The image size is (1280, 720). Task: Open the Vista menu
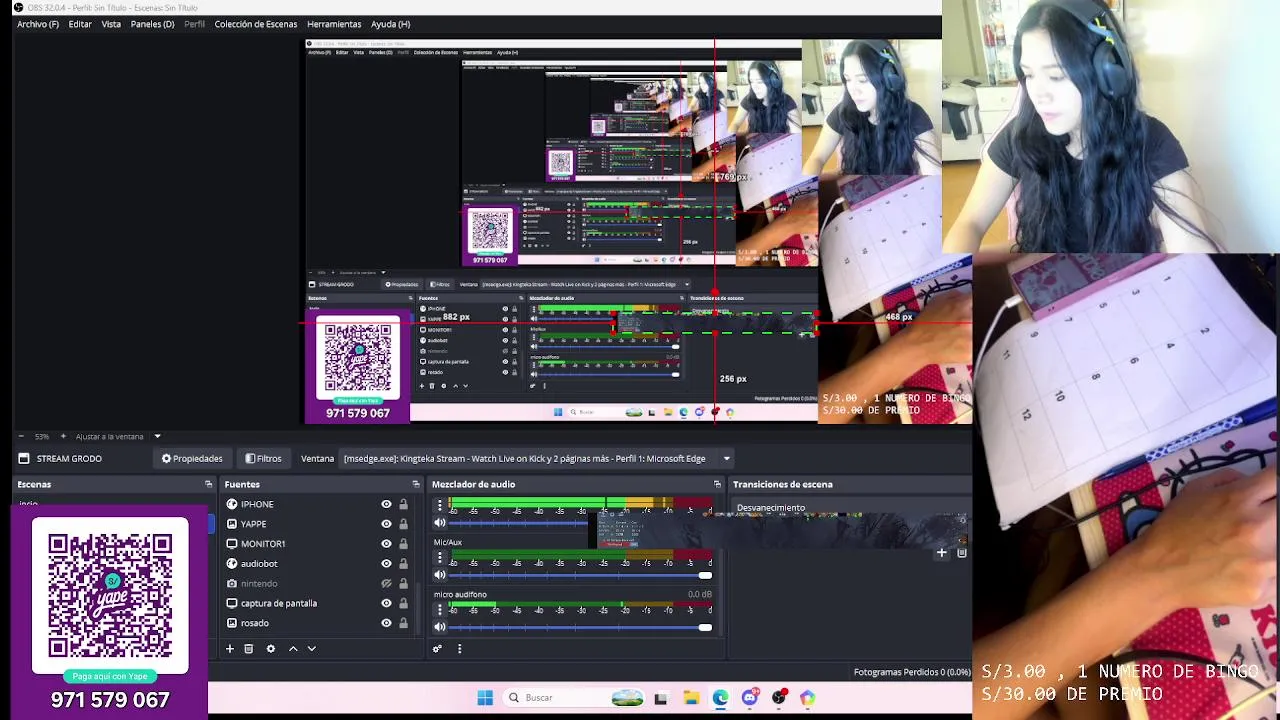(x=111, y=24)
